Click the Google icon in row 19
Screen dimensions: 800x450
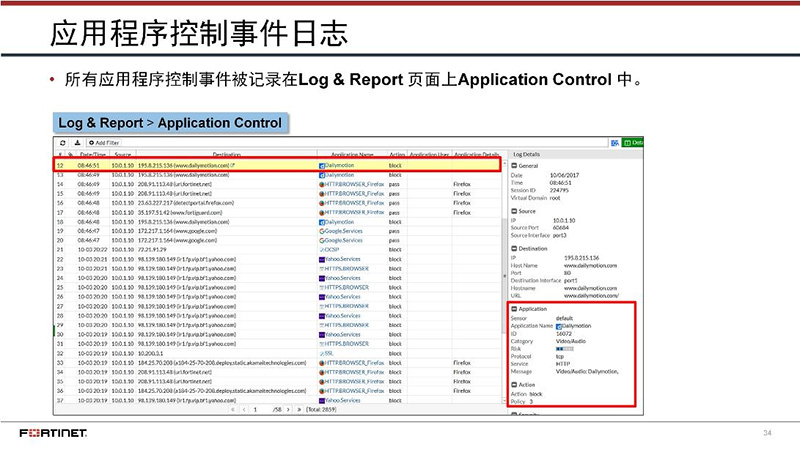click(x=322, y=231)
